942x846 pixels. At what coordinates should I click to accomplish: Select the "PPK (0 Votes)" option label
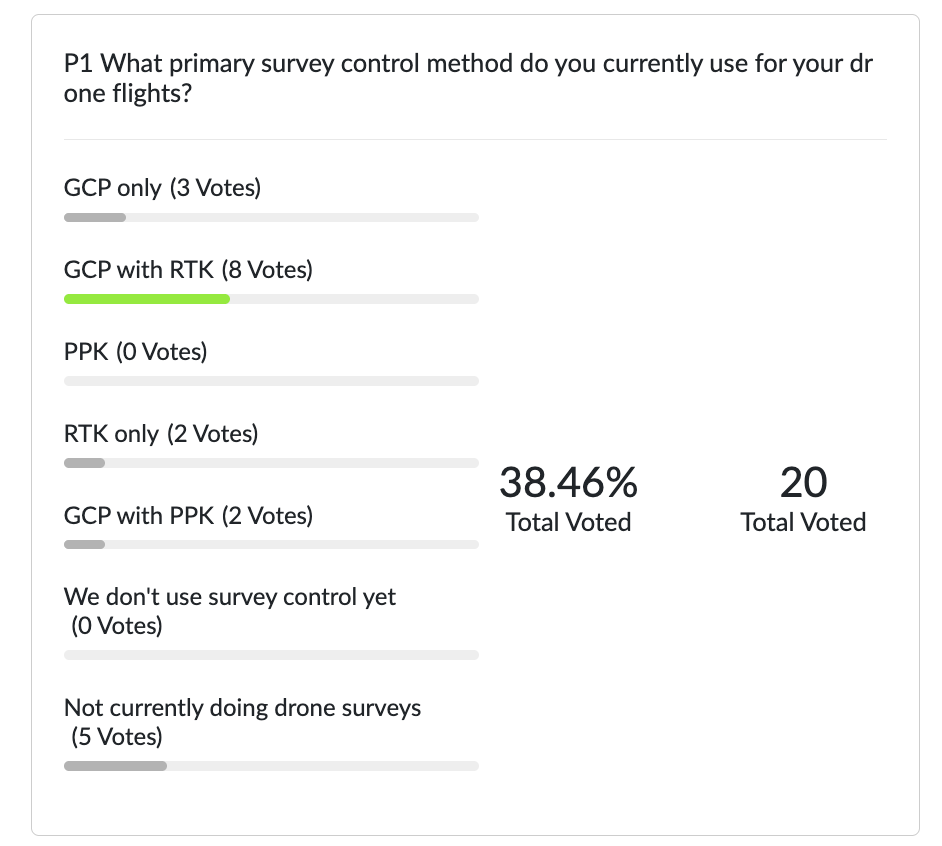pyautogui.click(x=135, y=351)
